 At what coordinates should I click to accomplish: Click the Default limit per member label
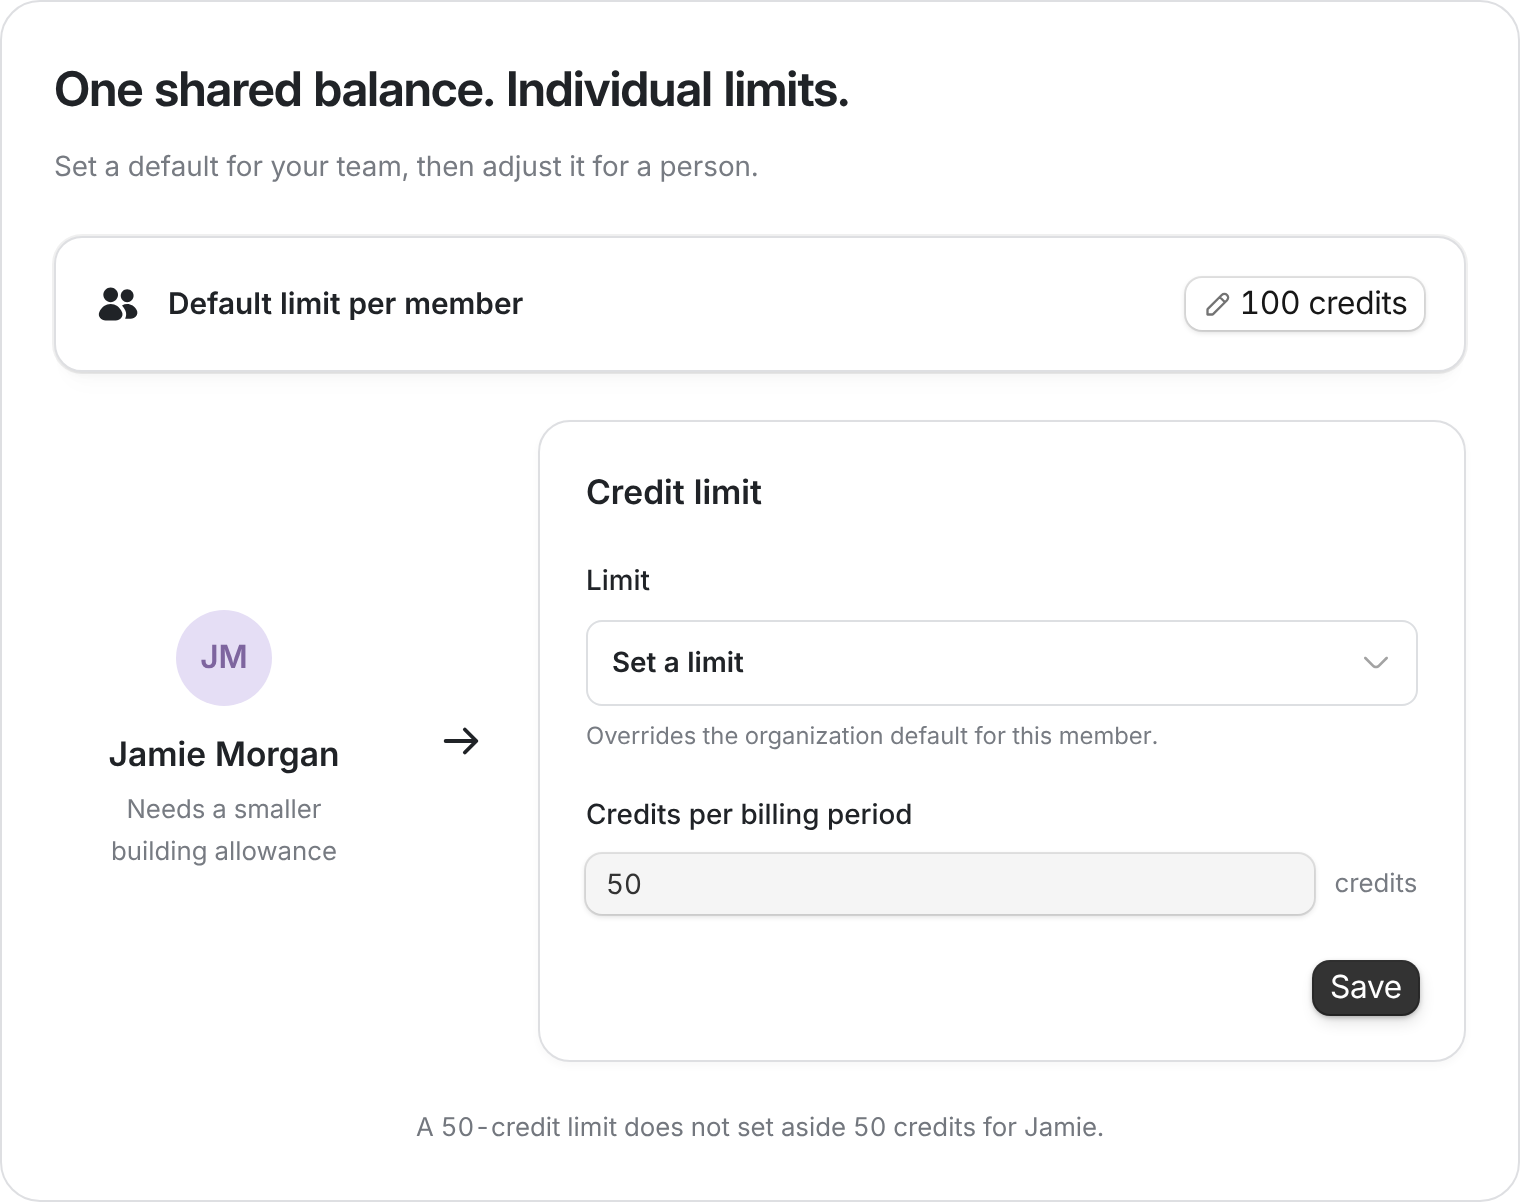[345, 304]
